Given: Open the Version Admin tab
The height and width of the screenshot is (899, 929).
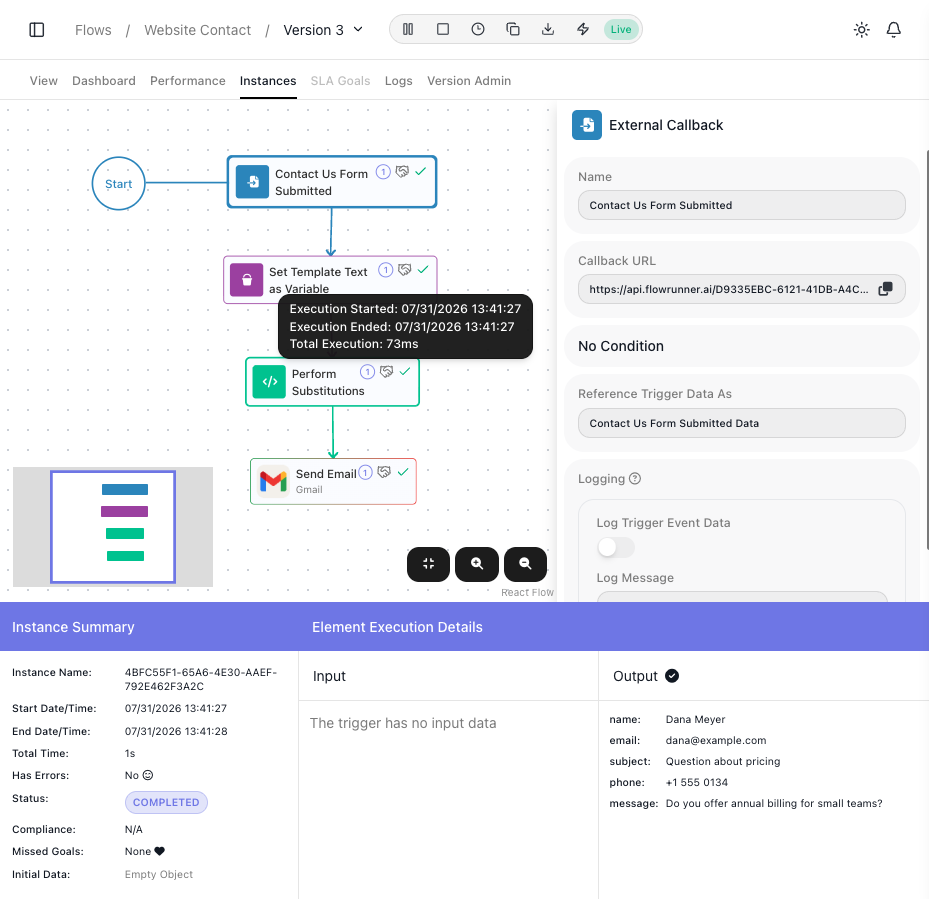Looking at the screenshot, I should (469, 81).
